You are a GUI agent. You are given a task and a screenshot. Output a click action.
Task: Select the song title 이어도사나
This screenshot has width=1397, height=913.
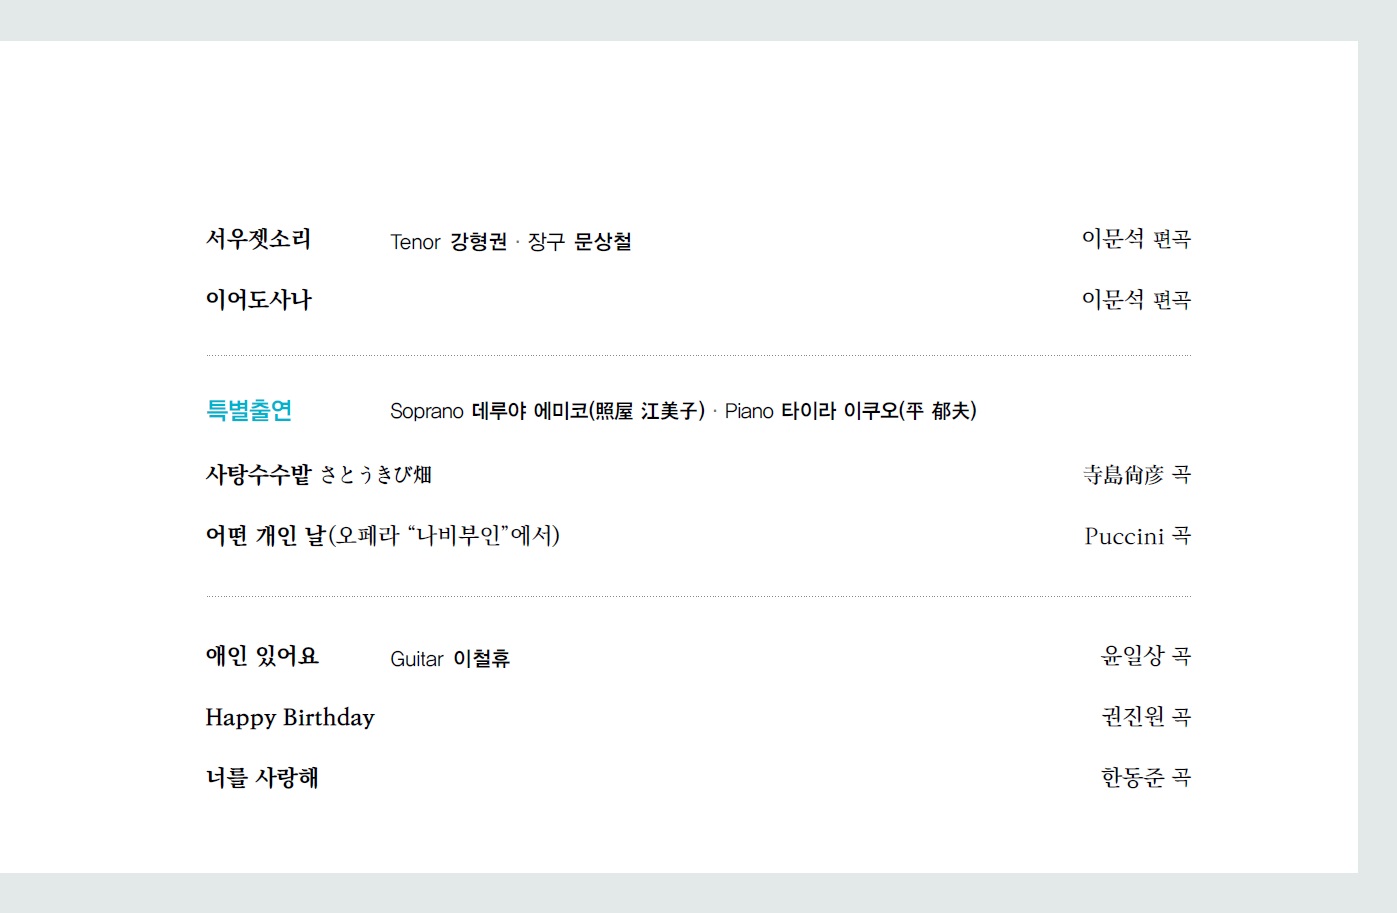[x=258, y=300]
